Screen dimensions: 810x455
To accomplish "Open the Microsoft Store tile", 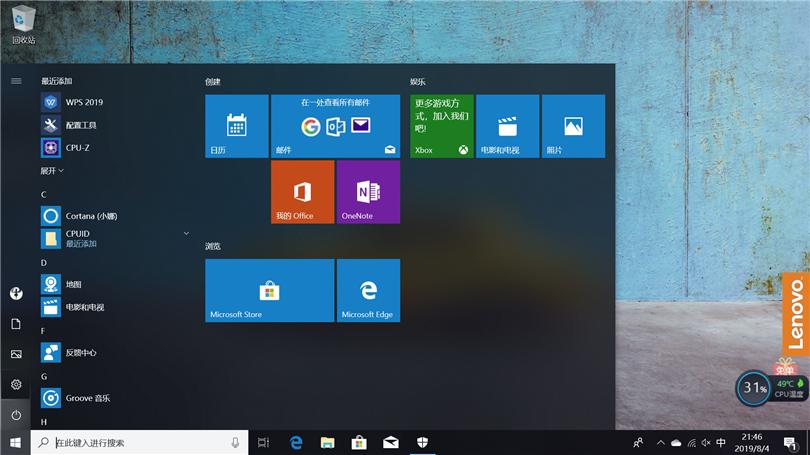I will click(x=269, y=290).
